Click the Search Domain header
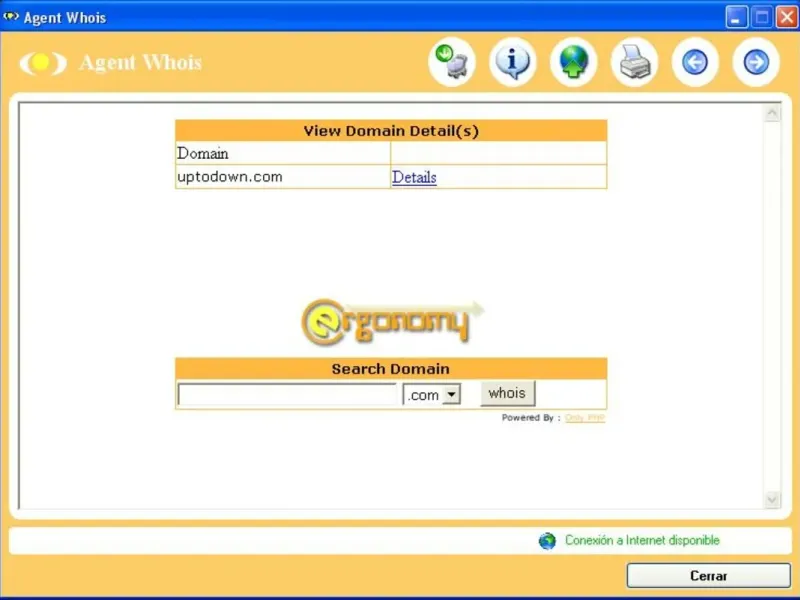The image size is (800, 600). [391, 369]
